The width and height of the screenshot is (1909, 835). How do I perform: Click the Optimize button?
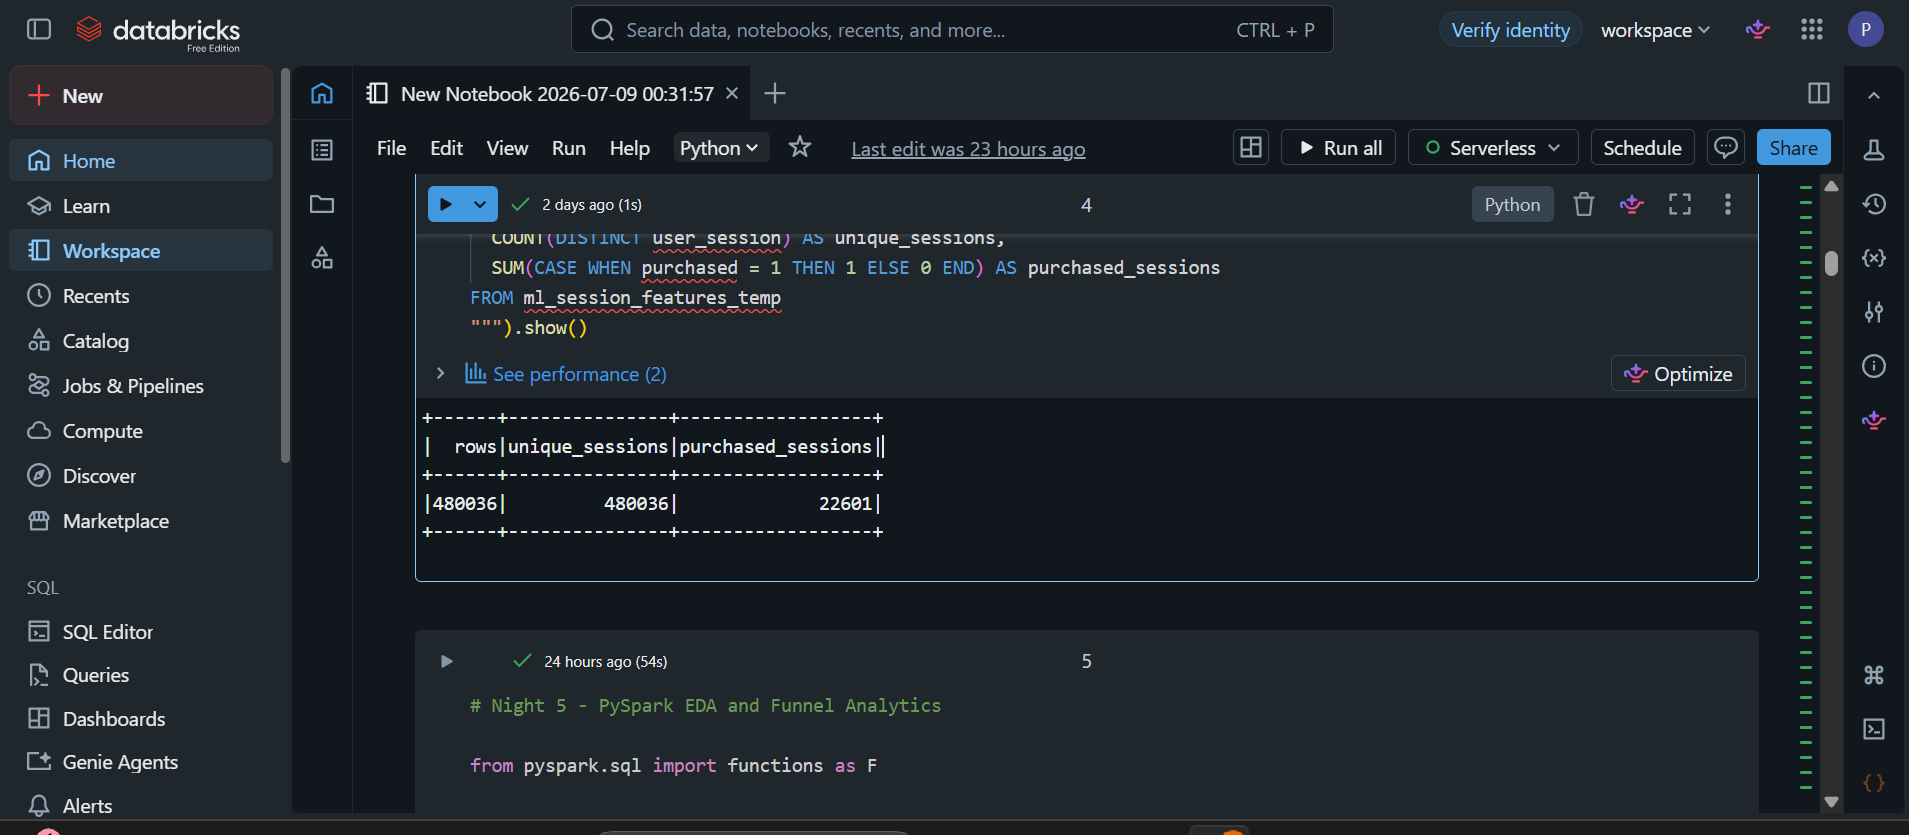pyautogui.click(x=1678, y=373)
